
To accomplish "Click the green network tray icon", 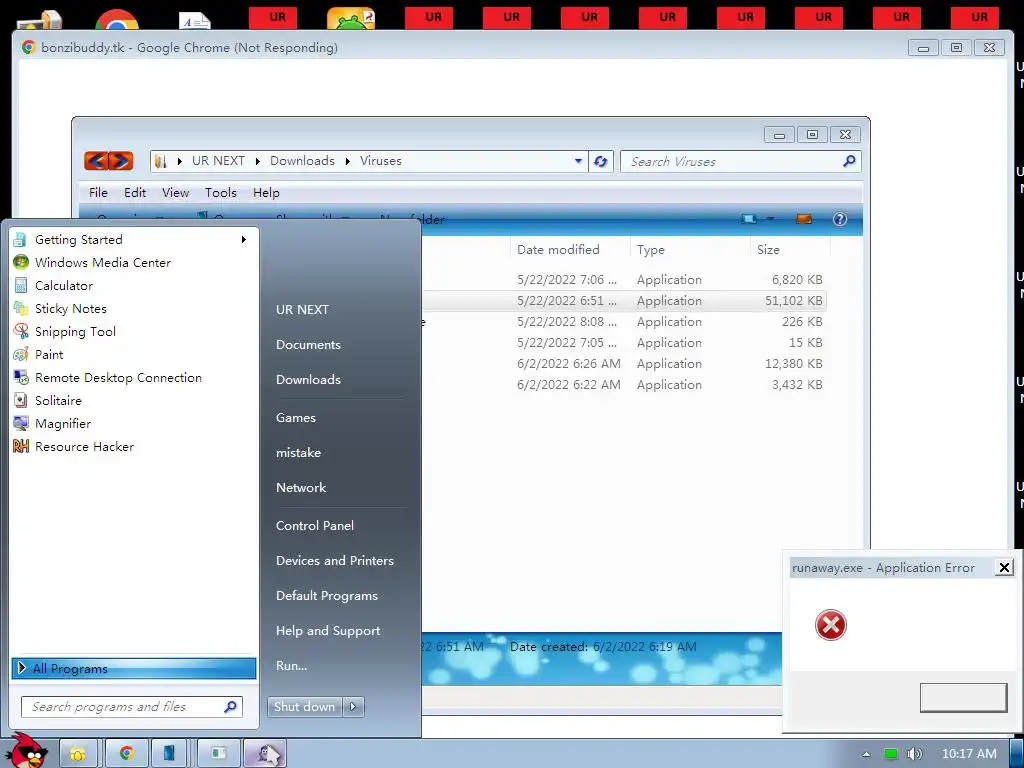I will pos(891,754).
